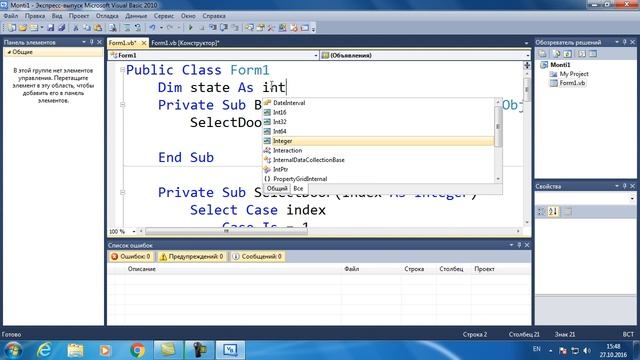640x360 pixels.
Task: Click the Windows Start button
Action: point(13,350)
